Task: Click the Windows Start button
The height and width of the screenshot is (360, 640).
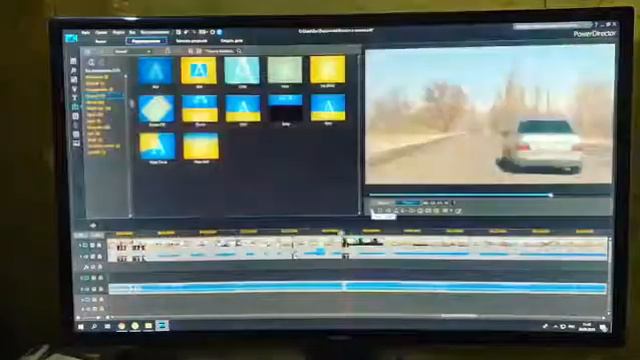Action: click(81, 327)
